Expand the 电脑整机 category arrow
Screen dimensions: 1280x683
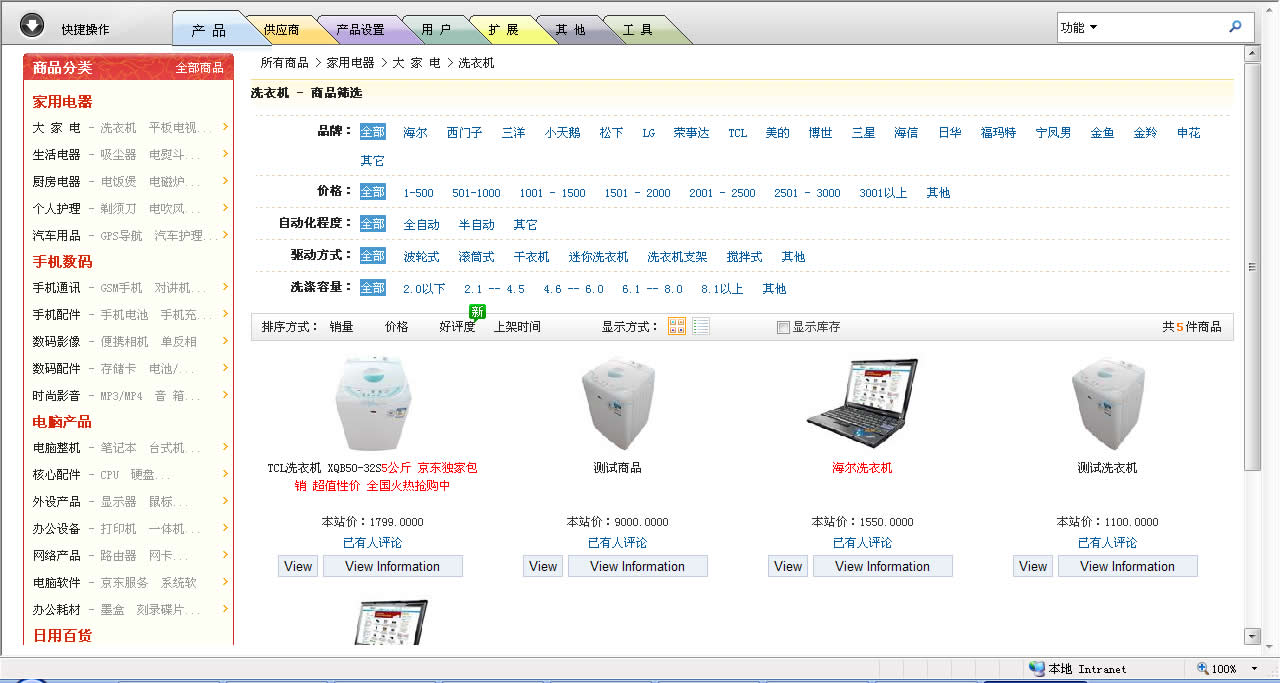point(226,447)
